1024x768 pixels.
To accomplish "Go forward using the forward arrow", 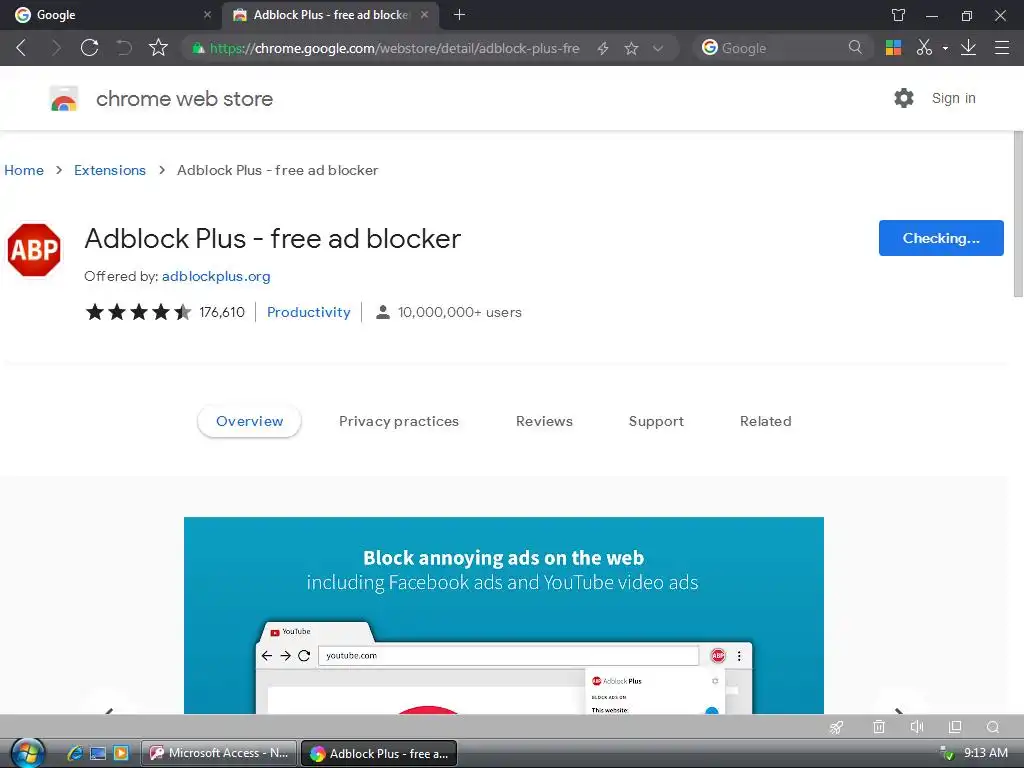I will point(56,48).
